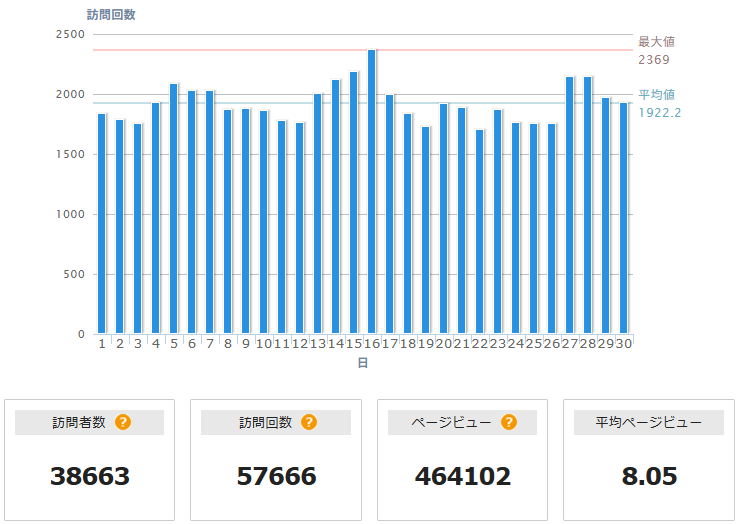Click the 日 x-axis label below the chart
The image size is (736, 524).
pyautogui.click(x=363, y=363)
